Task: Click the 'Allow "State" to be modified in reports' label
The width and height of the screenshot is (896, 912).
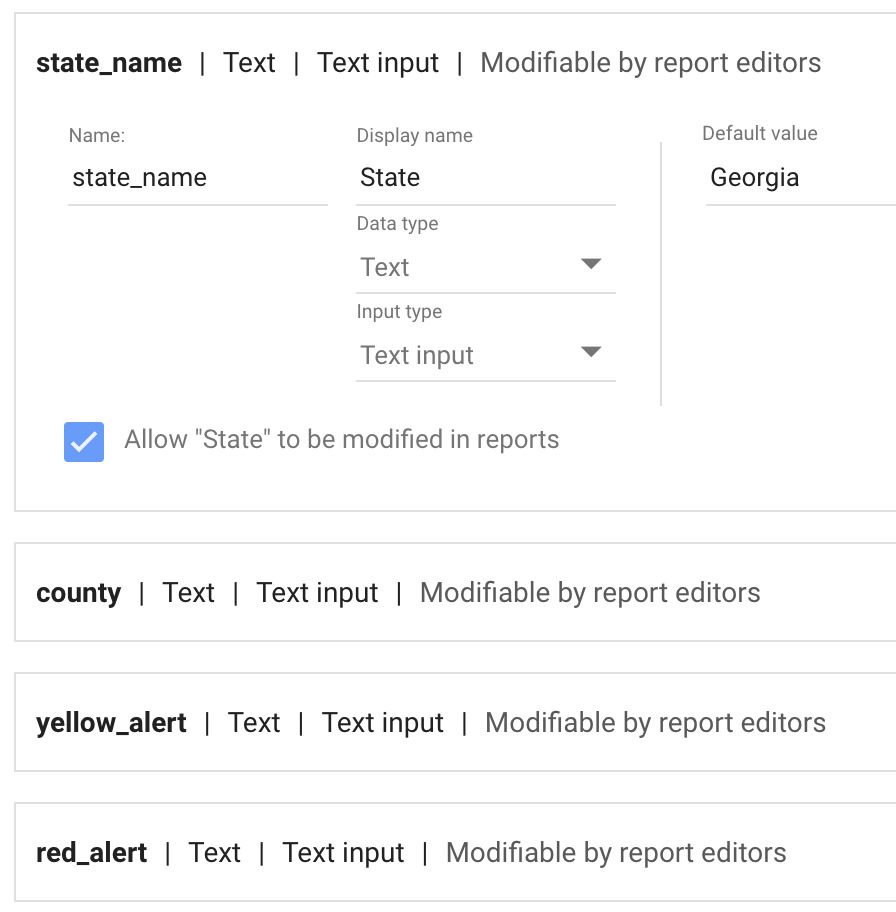Action: tap(341, 440)
